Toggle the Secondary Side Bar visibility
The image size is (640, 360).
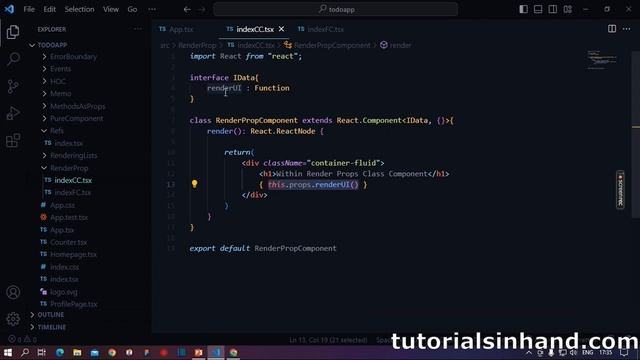(553, 9)
